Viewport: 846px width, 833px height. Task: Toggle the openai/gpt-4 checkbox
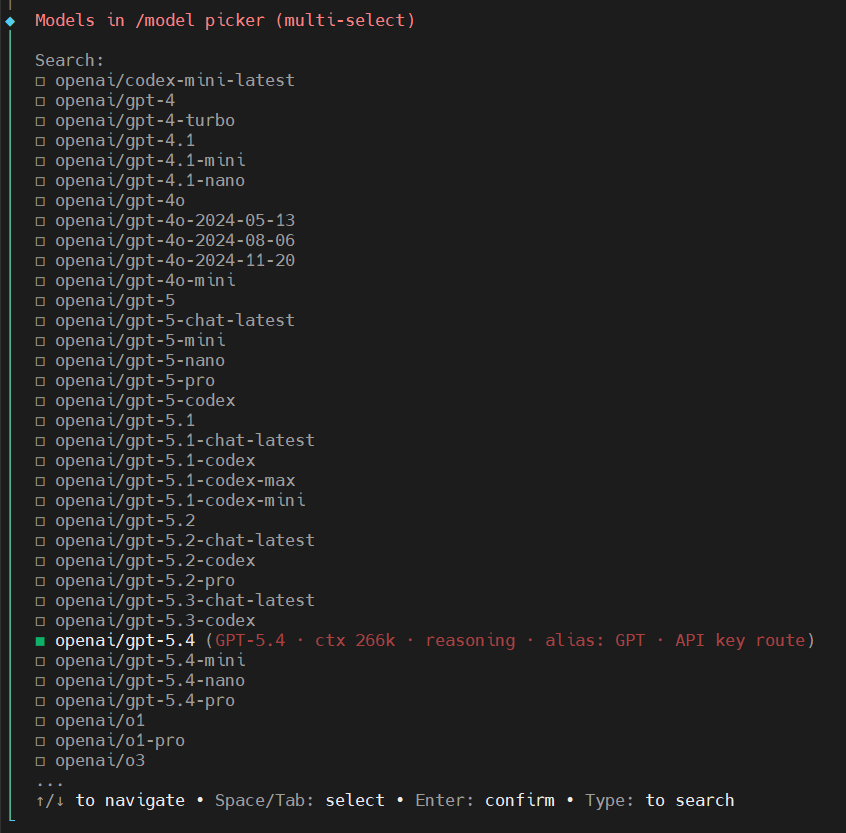coord(41,101)
